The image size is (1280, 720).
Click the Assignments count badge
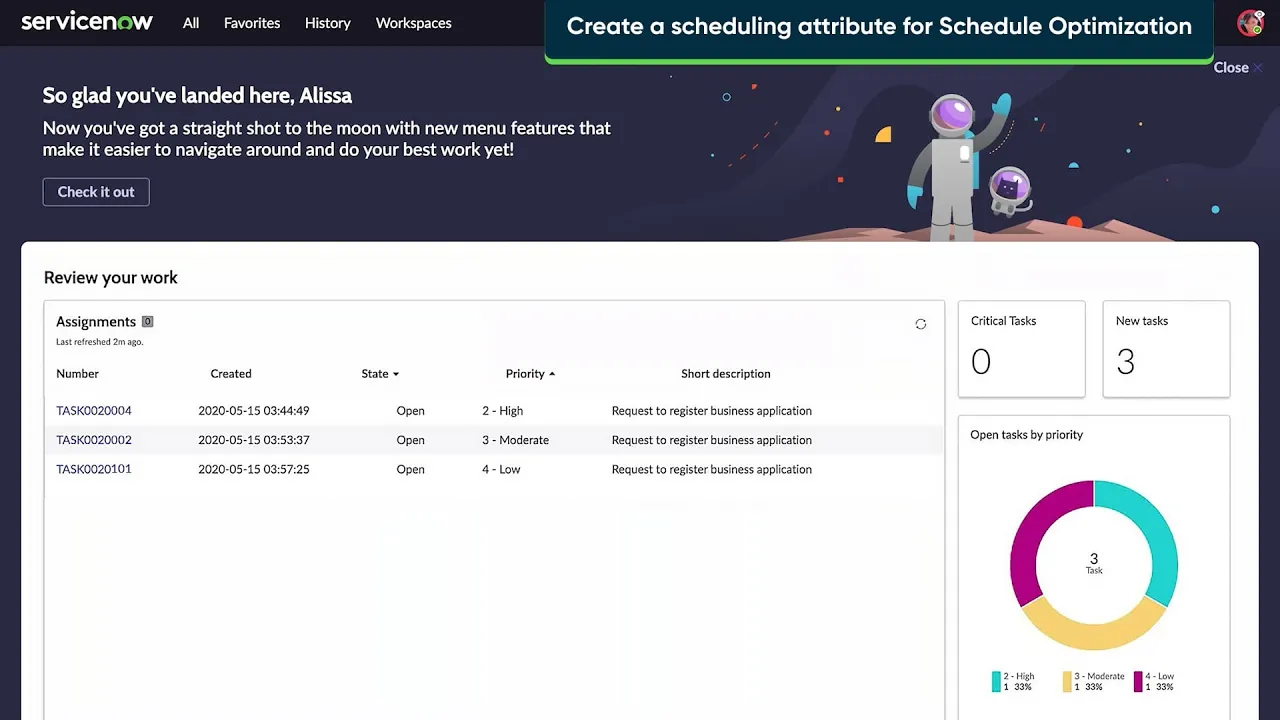pyautogui.click(x=147, y=321)
